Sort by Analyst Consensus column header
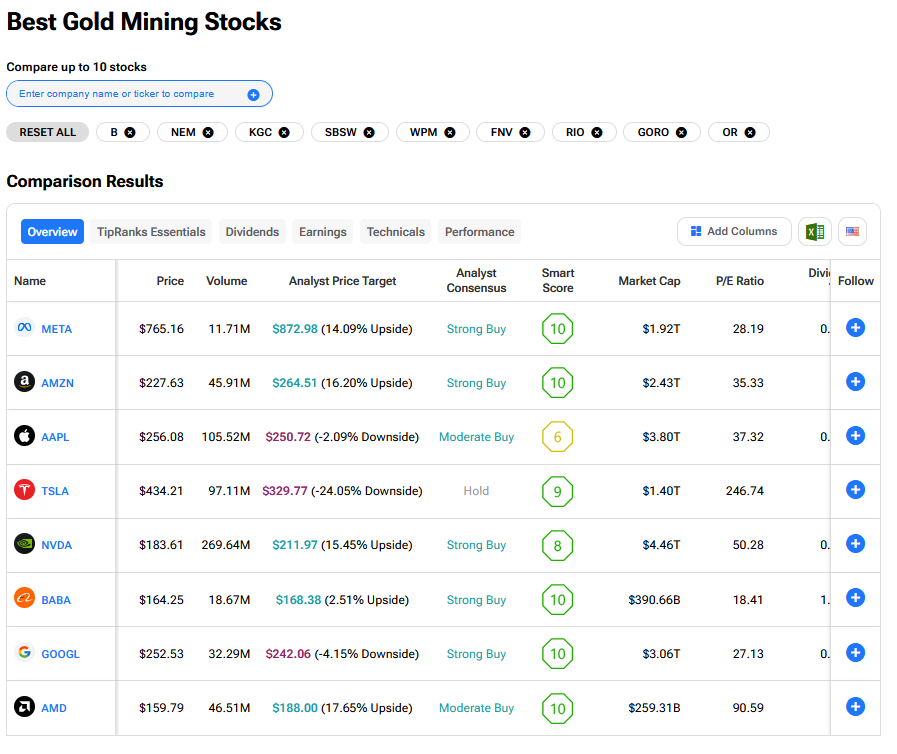 click(477, 280)
